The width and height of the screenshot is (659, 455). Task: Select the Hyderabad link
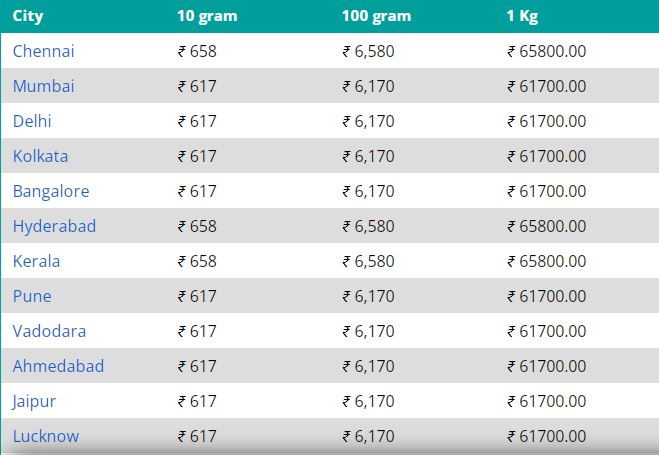tap(54, 226)
